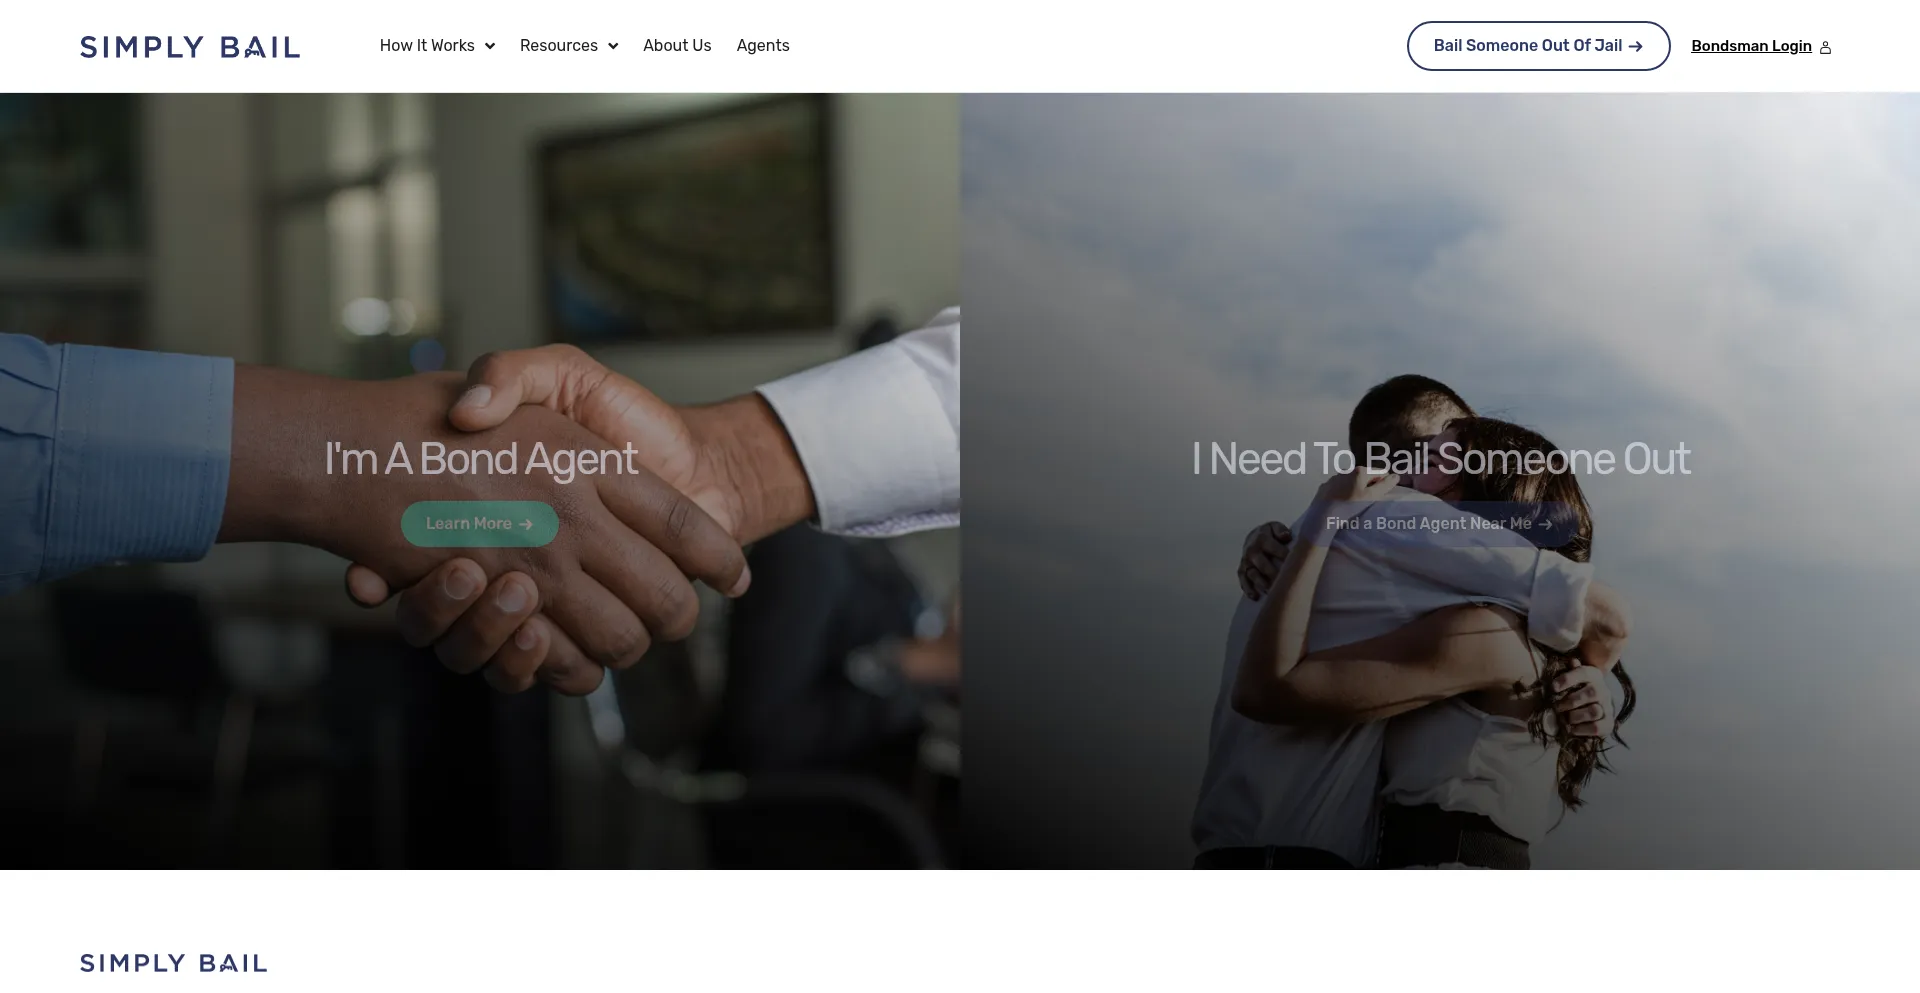Select the I'm A Bond Agent heading
Image resolution: width=1920 pixels, height=993 pixels.
480,459
